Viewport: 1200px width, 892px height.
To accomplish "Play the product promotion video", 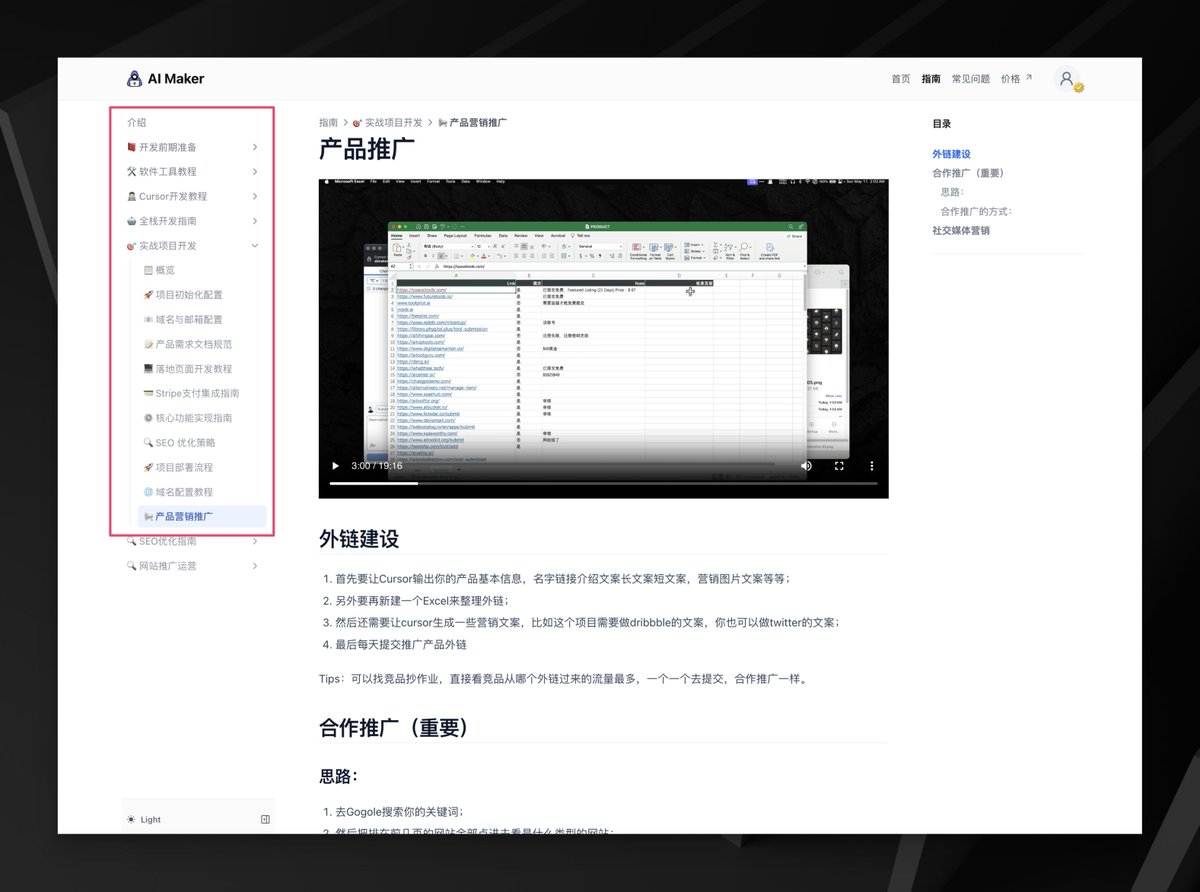I will click(x=336, y=466).
